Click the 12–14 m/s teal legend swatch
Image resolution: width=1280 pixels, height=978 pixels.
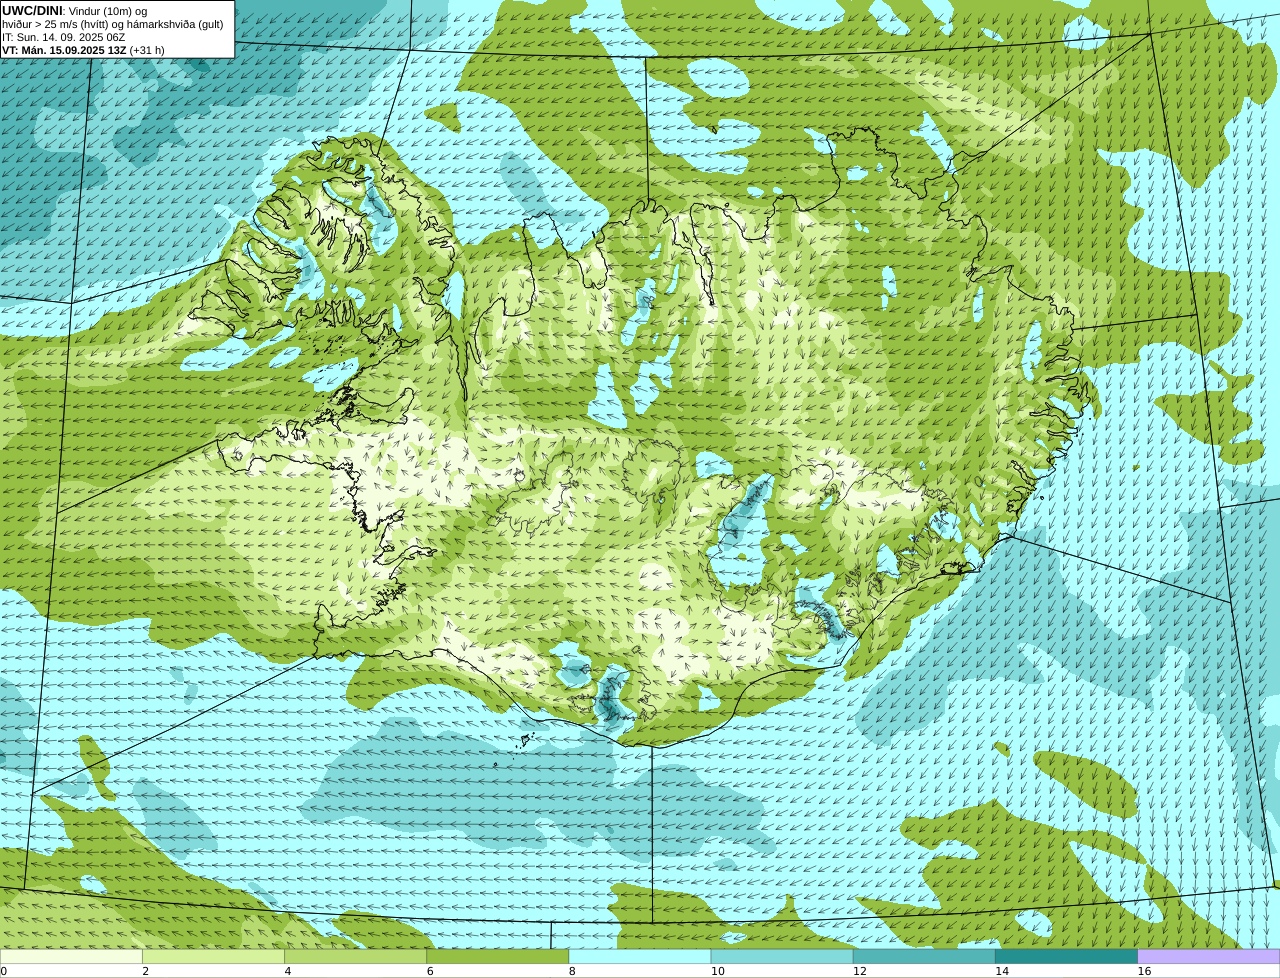click(x=924, y=956)
